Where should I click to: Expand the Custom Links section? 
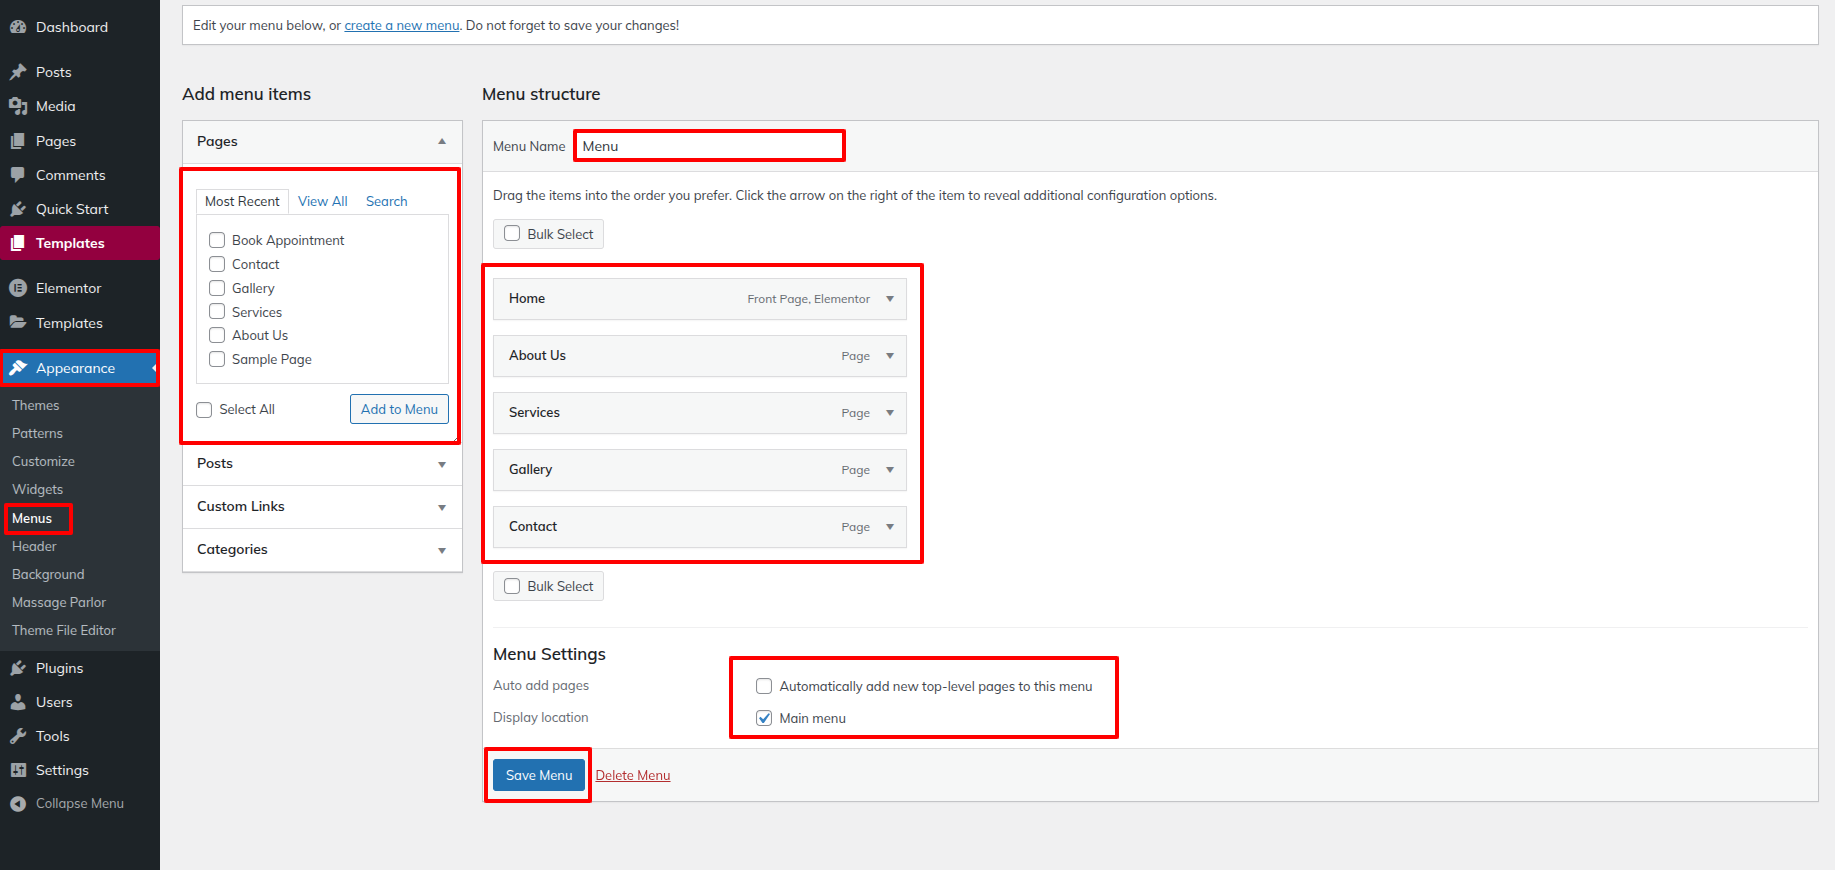click(x=441, y=507)
